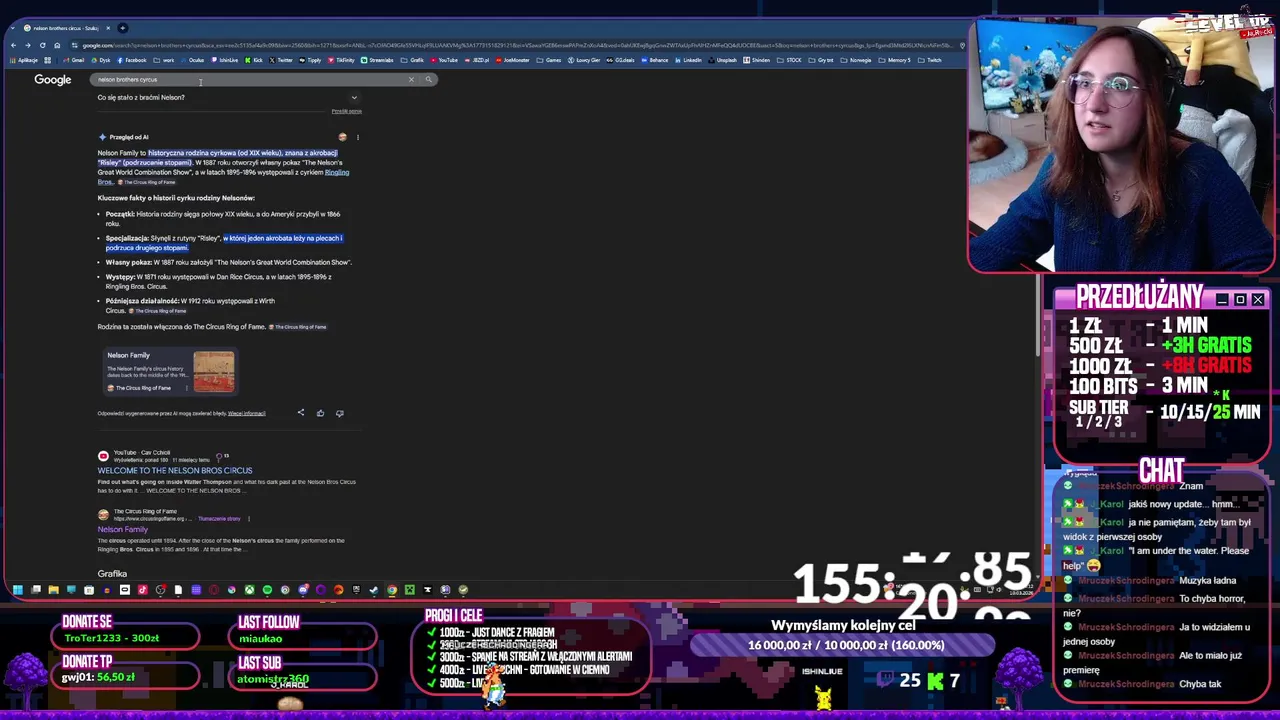Open File Explorer from the taskbar

click(53, 590)
